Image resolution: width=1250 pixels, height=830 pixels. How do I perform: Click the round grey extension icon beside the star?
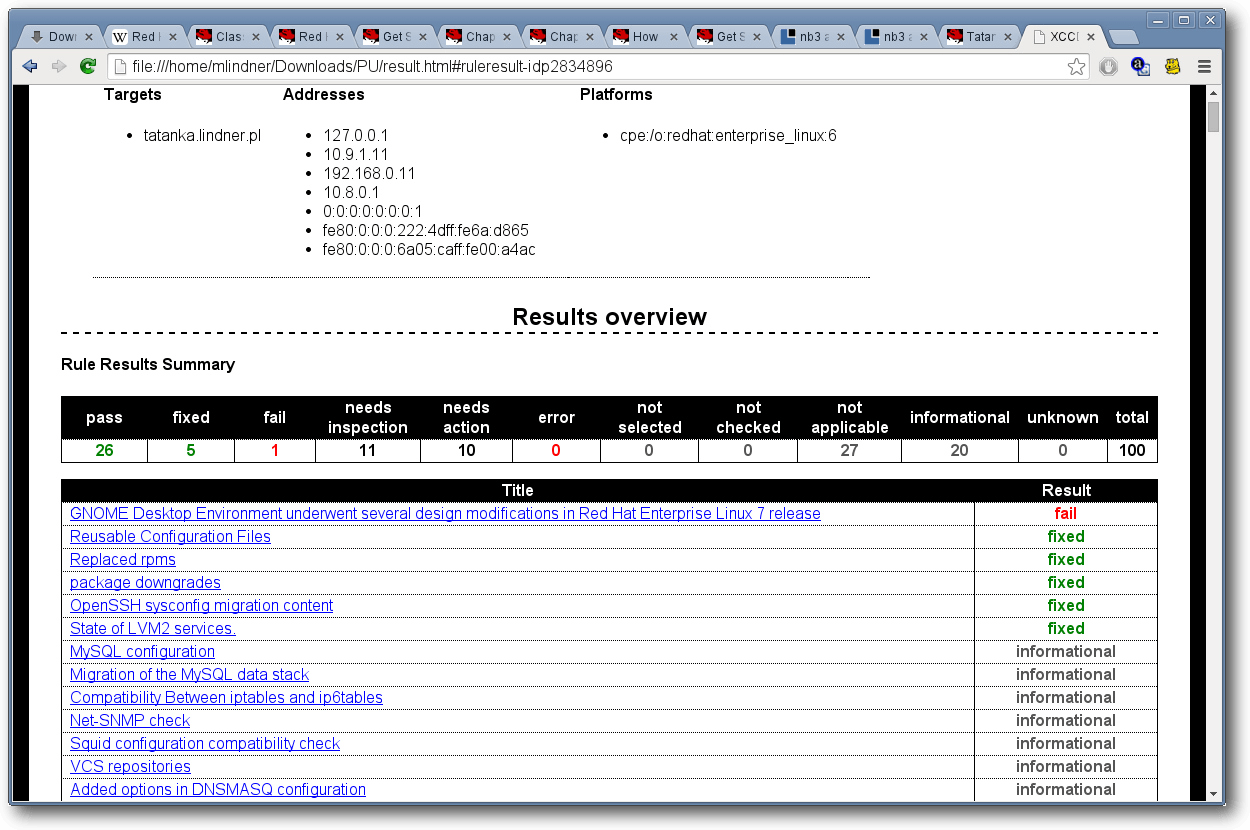click(x=1108, y=67)
